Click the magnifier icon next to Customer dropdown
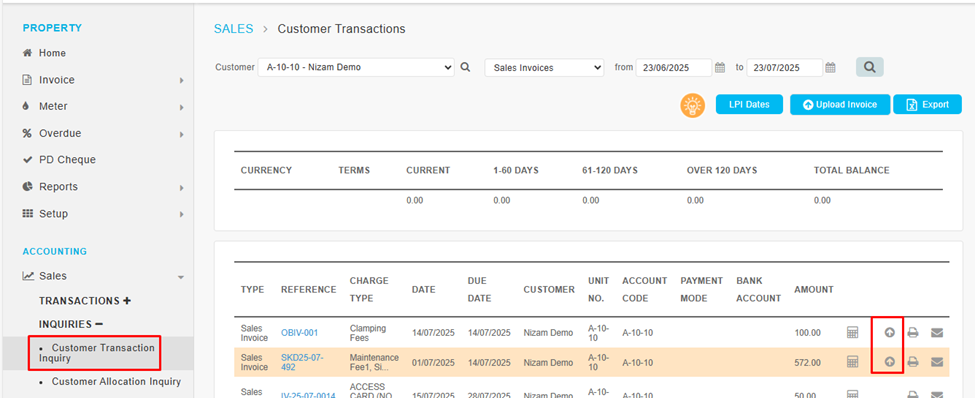 465,67
